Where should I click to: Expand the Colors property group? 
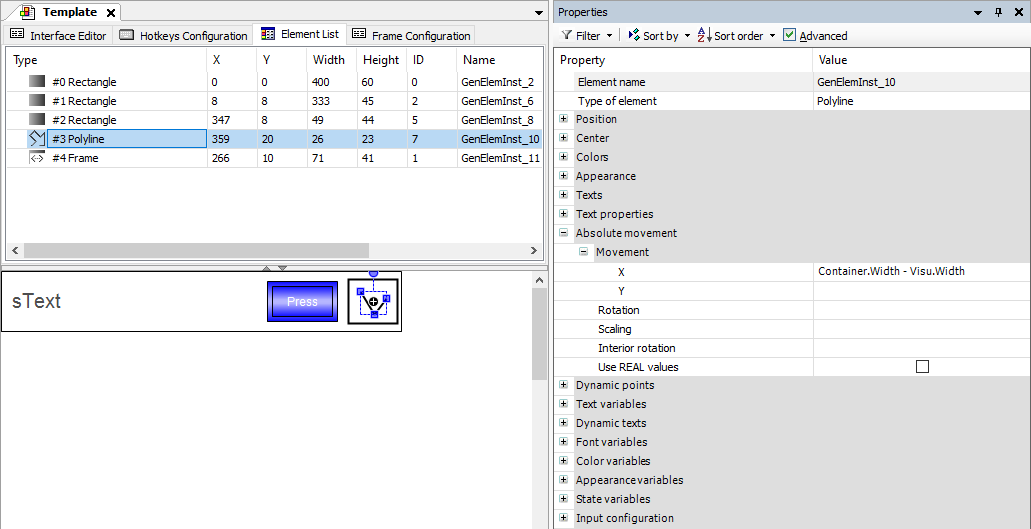(564, 157)
